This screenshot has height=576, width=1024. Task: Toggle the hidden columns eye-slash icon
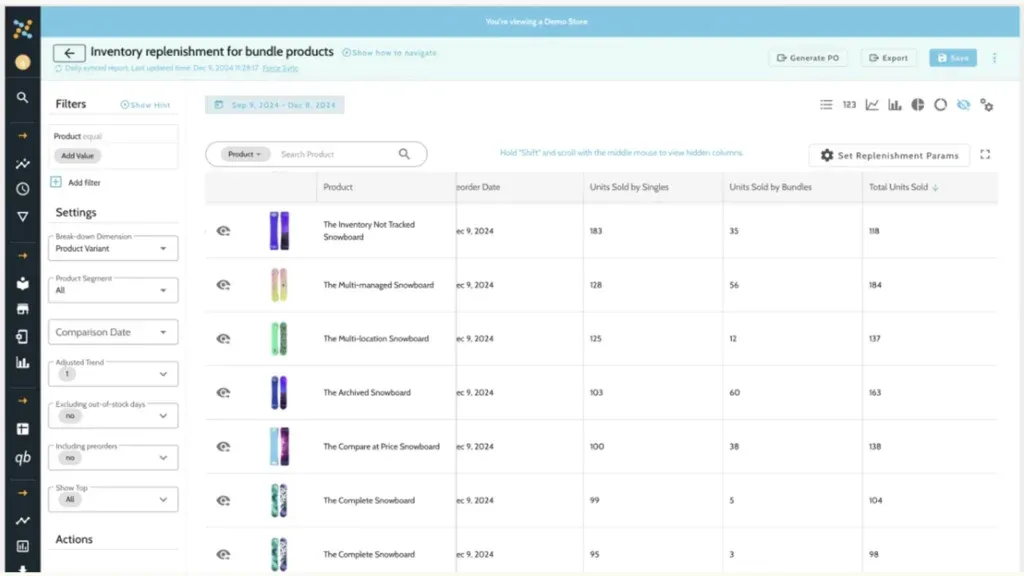coord(963,104)
